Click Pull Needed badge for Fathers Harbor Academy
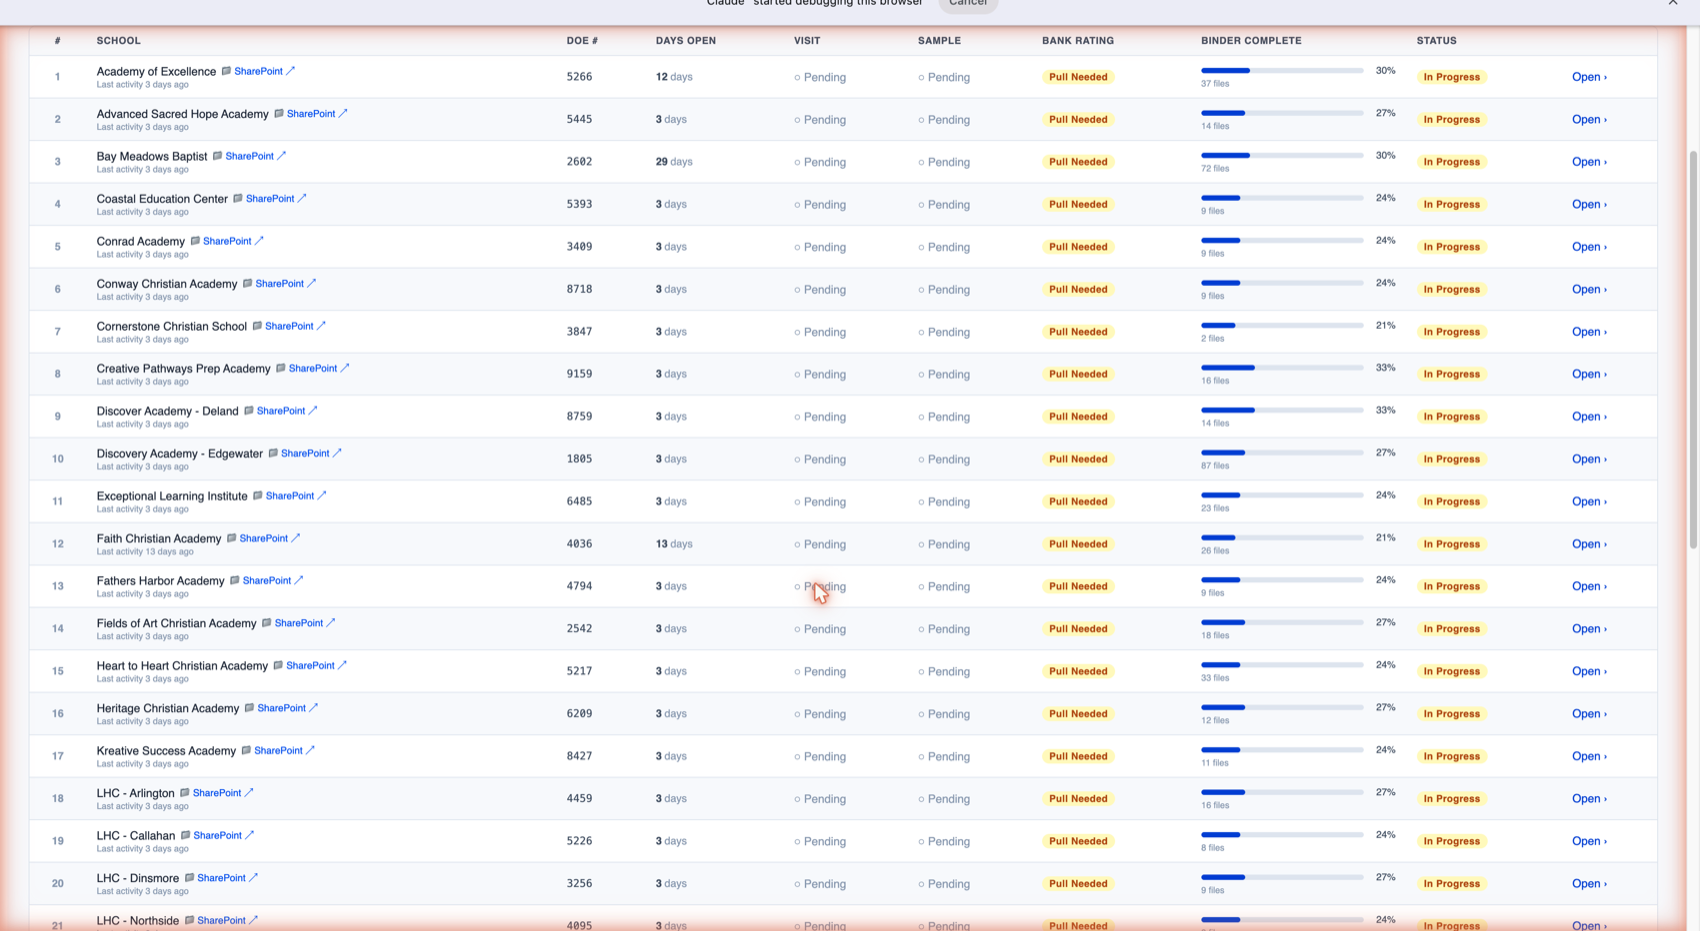 tap(1078, 586)
